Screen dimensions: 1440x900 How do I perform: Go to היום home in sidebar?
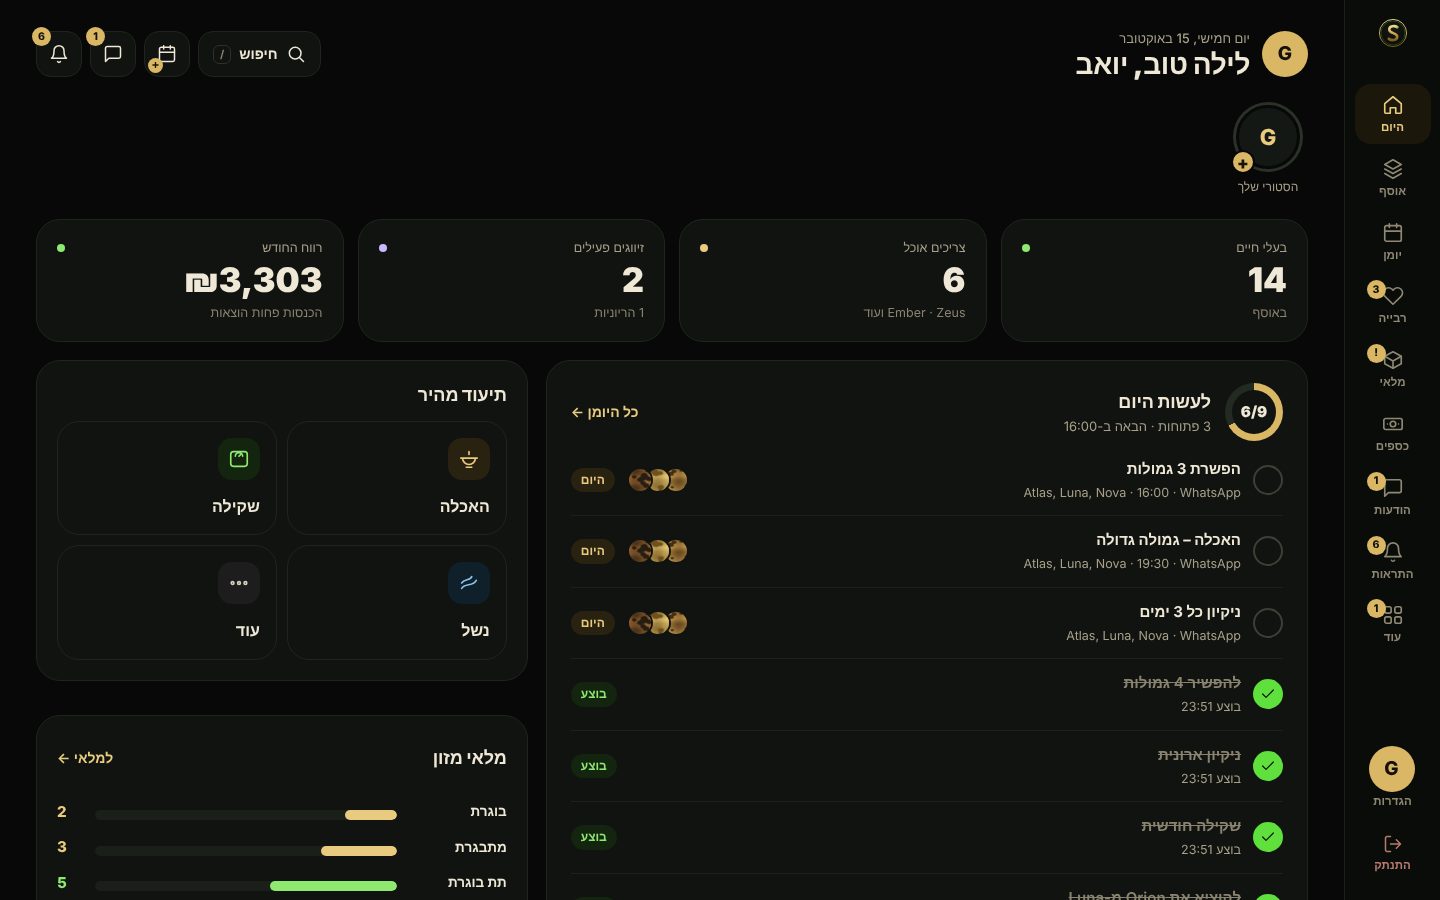(1392, 114)
